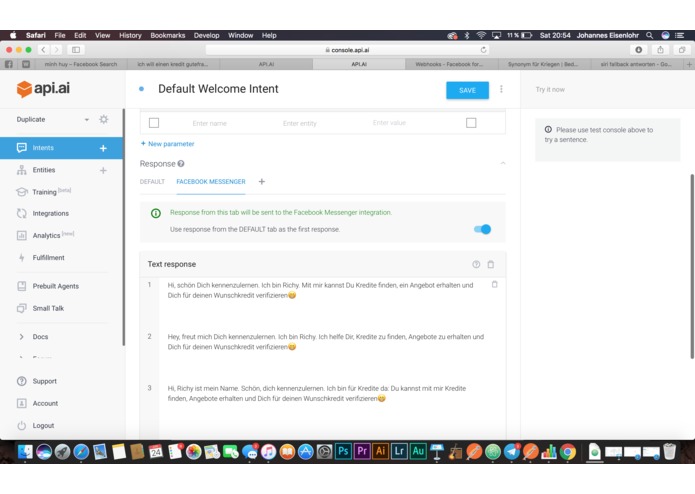Click the Enter value parameter field
Viewport: 695px width, 494px height.
[x=389, y=123]
